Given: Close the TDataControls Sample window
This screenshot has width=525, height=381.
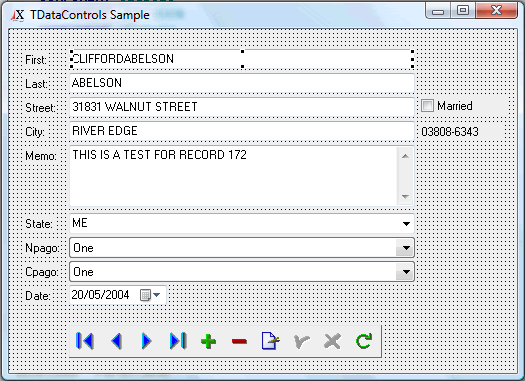Looking at the screenshot, I should (x=496, y=11).
